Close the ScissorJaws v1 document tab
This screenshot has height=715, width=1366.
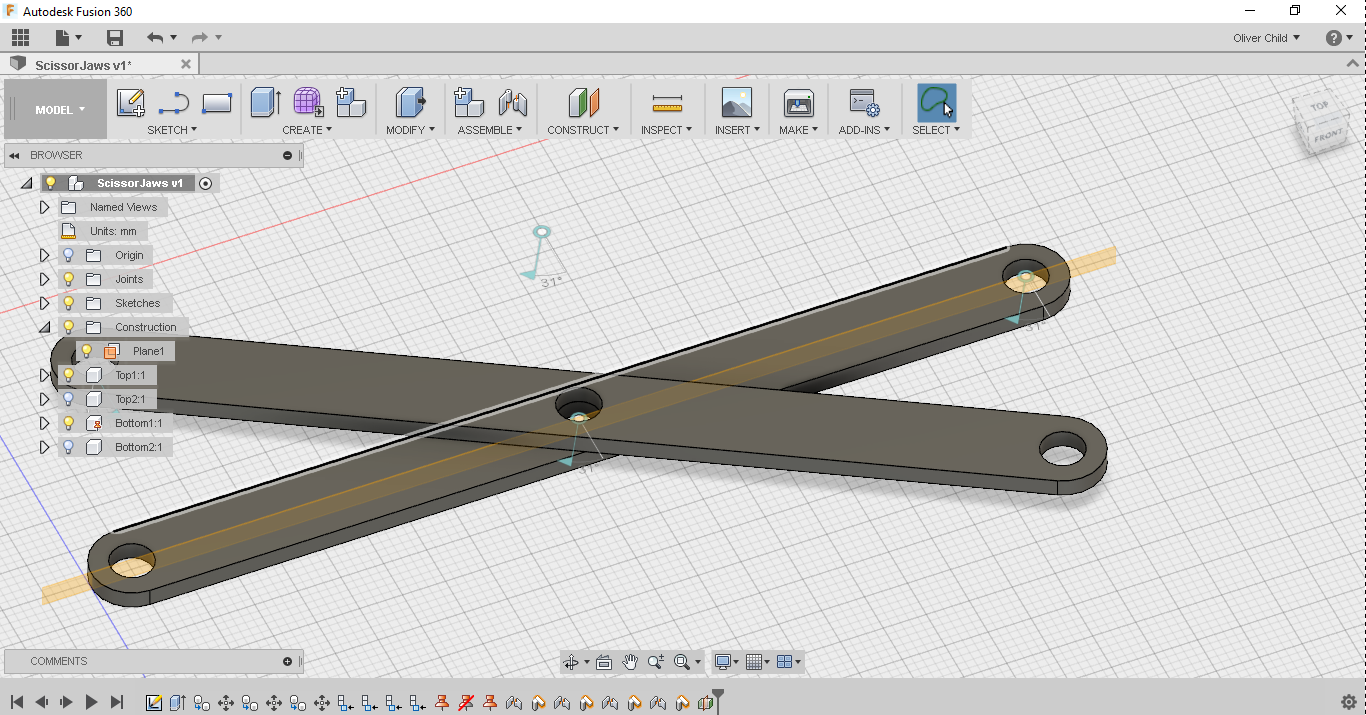(185, 64)
